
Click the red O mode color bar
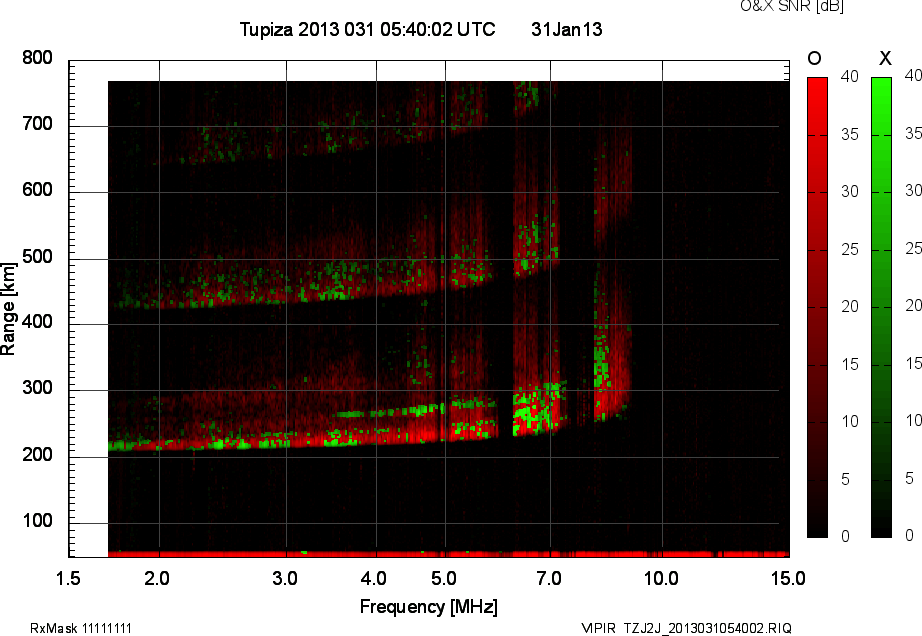(x=817, y=306)
